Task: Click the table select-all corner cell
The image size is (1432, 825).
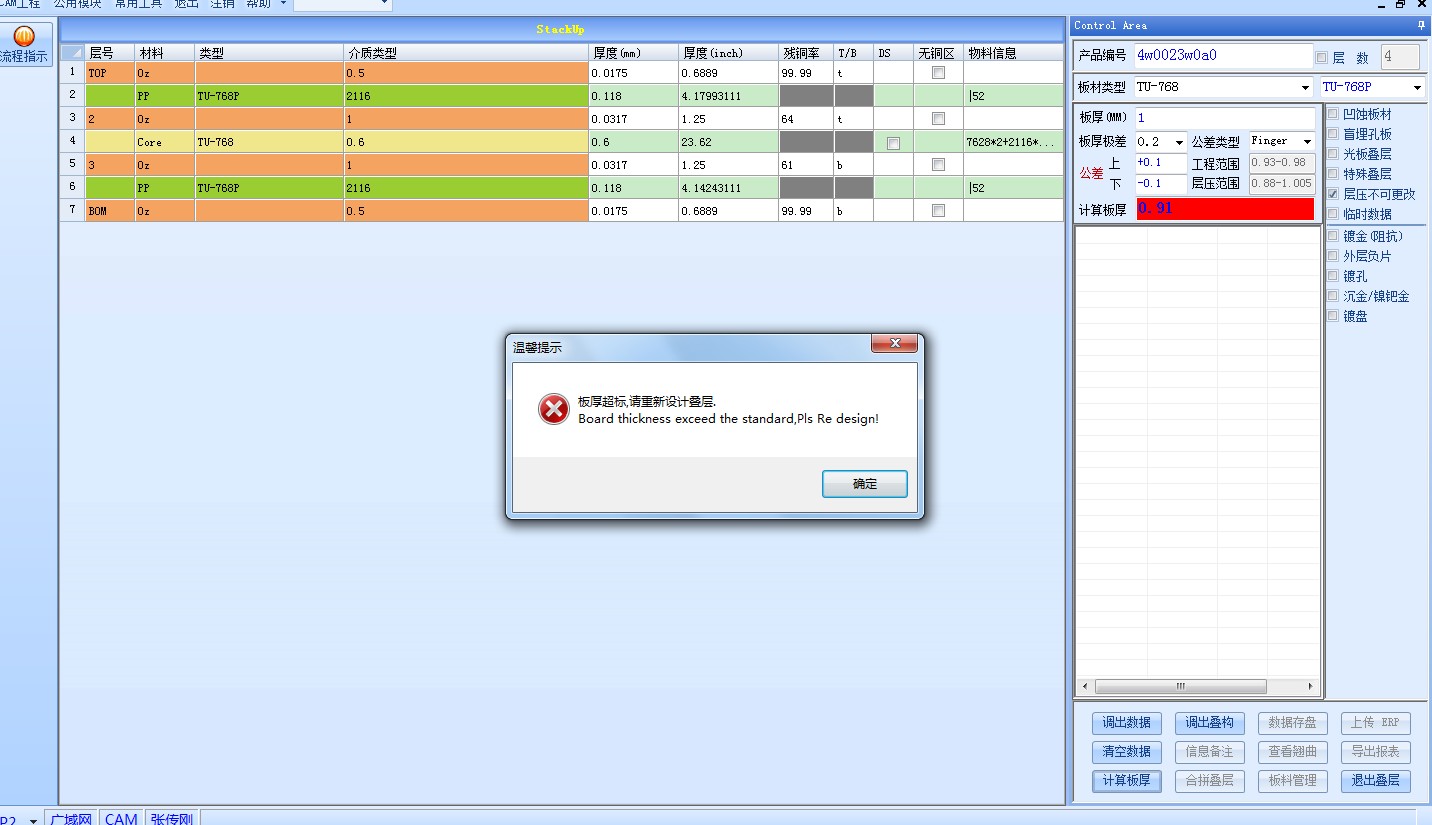Action: click(x=72, y=53)
